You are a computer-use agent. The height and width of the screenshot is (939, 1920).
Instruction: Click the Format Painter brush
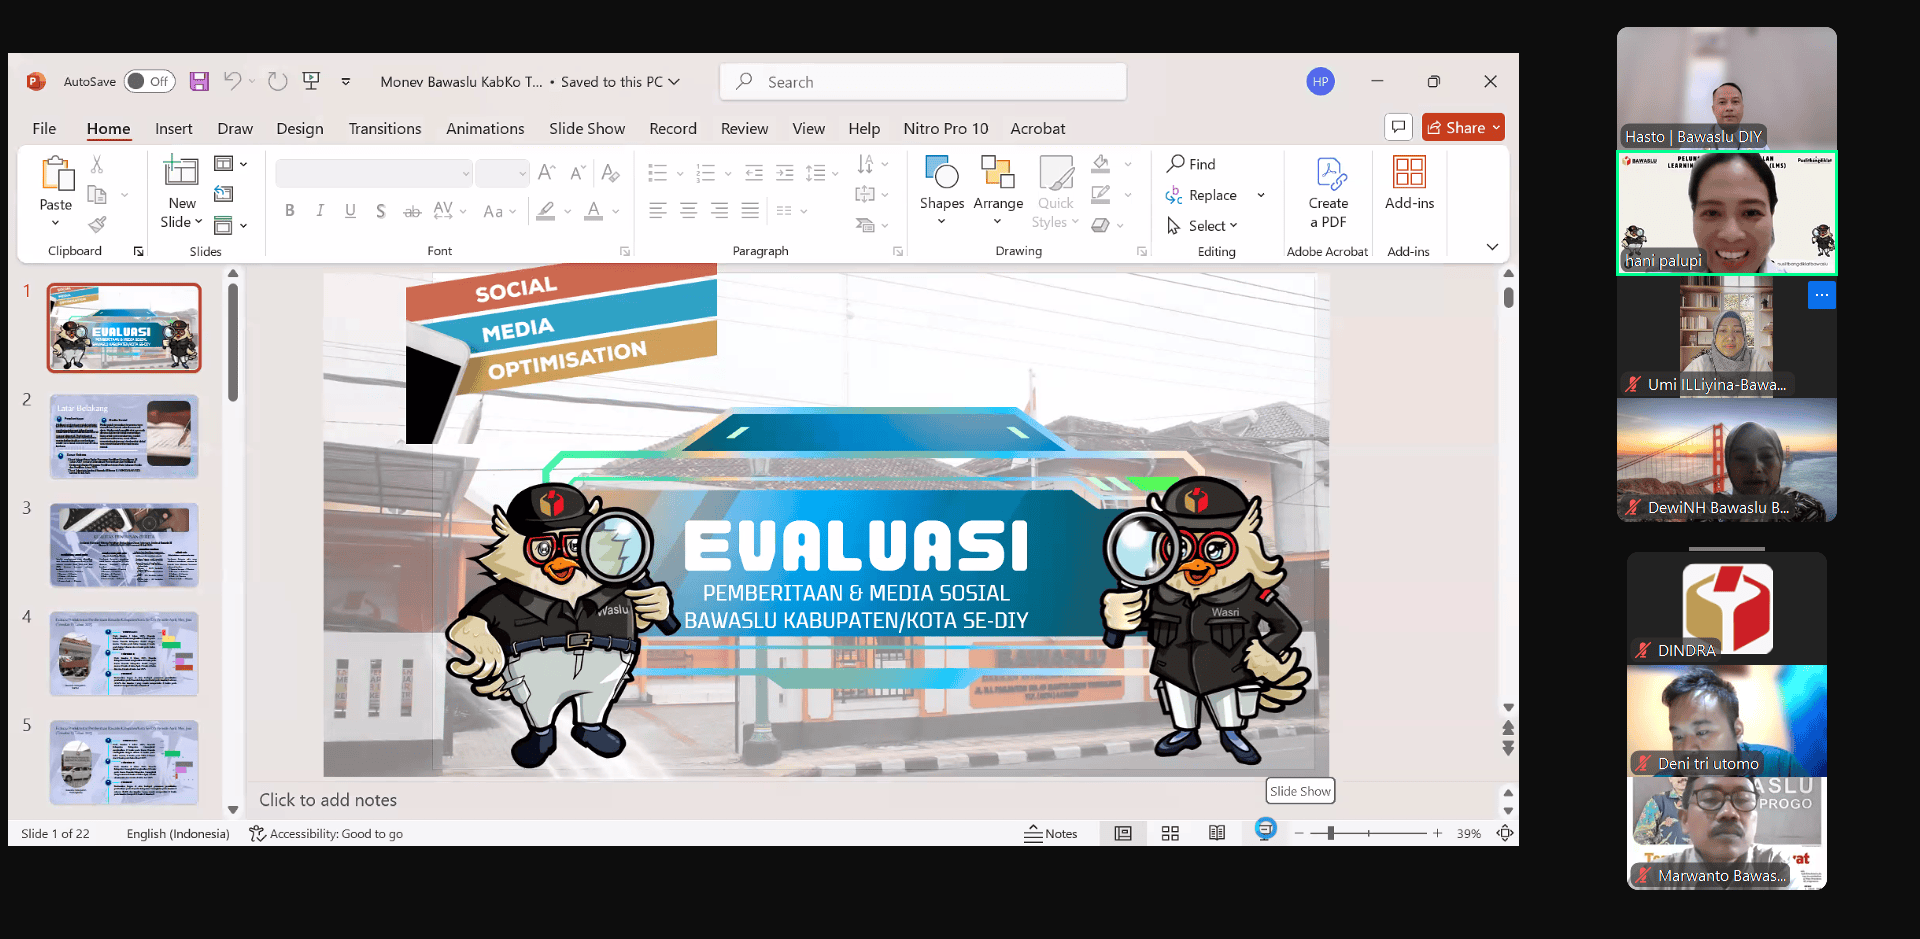click(x=98, y=225)
